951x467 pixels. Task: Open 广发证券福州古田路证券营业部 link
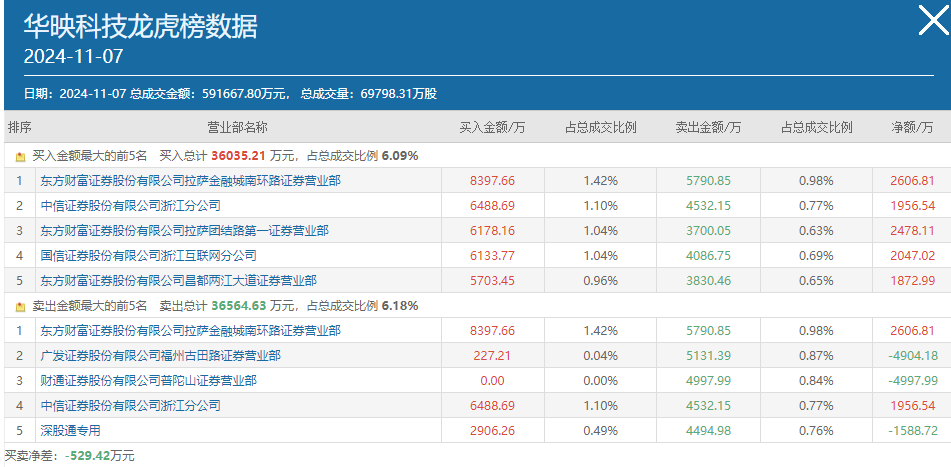point(161,355)
